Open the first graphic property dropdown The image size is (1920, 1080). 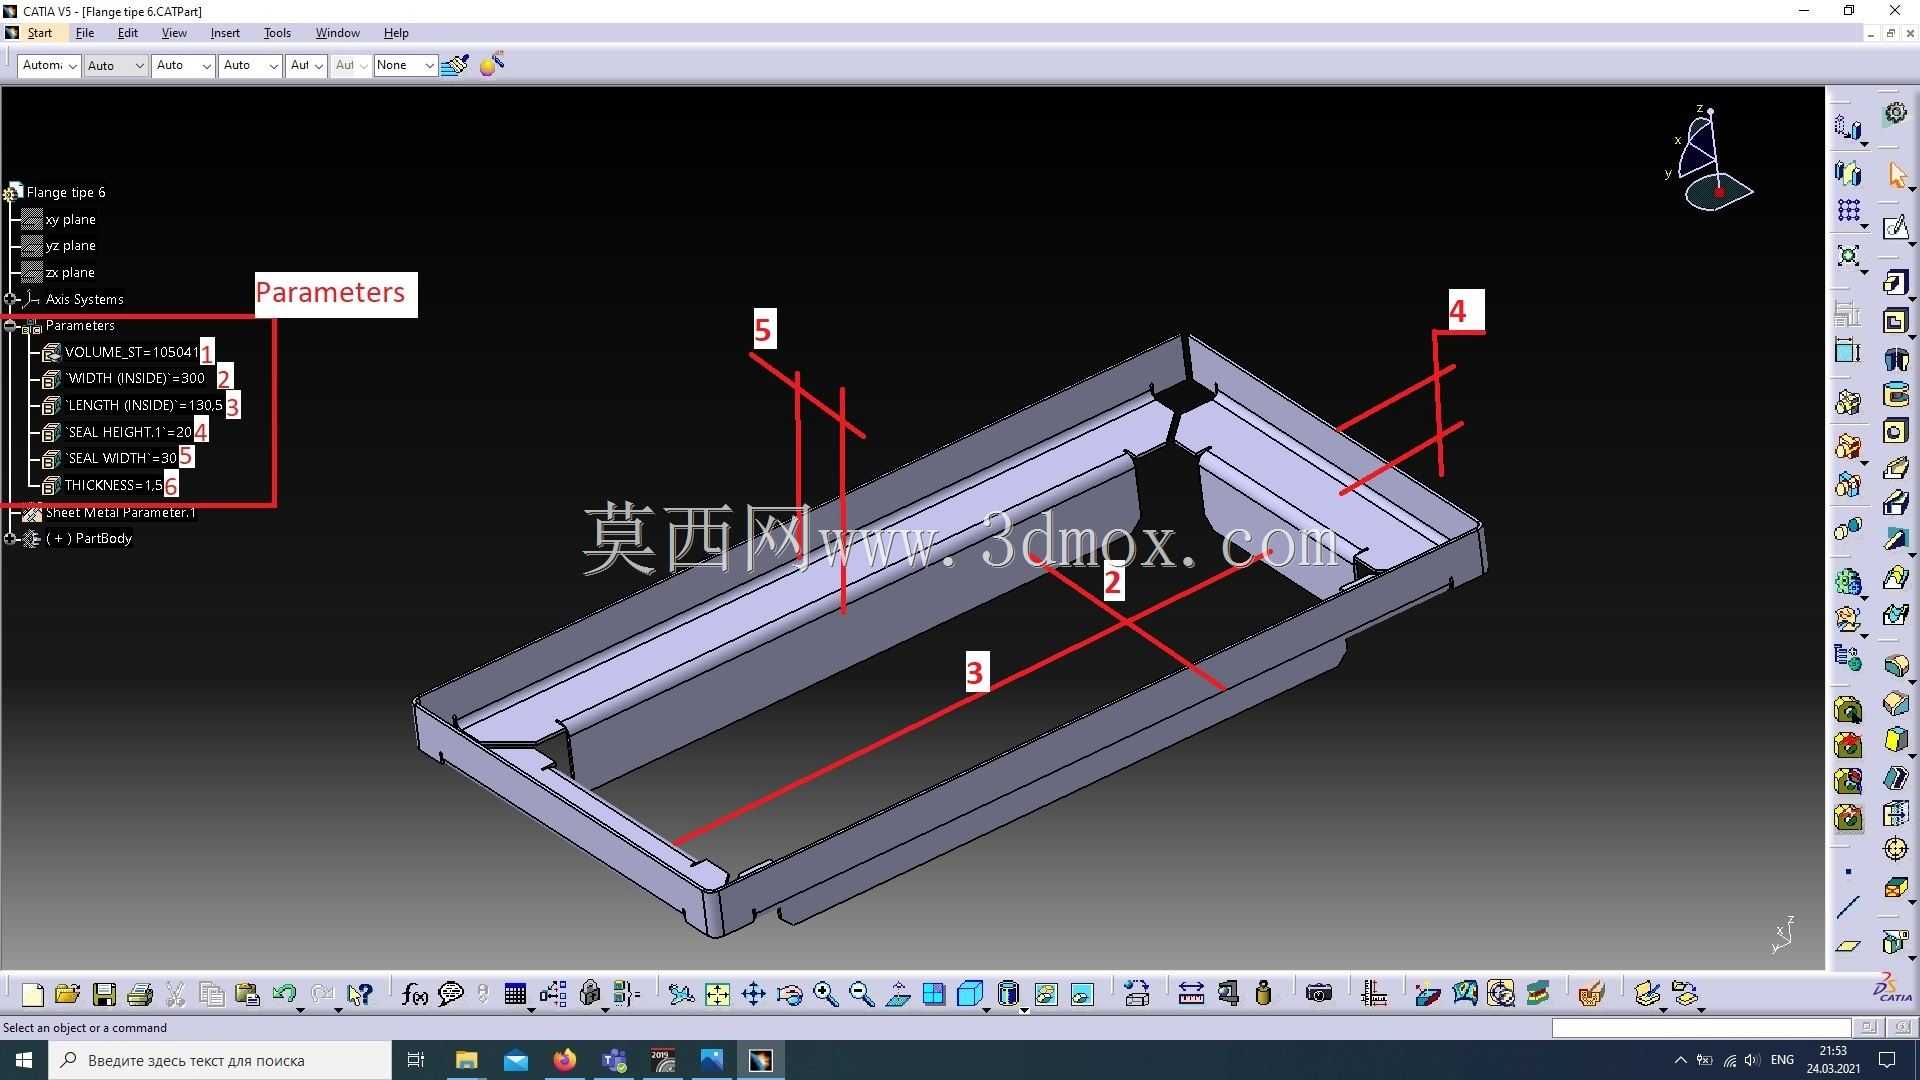pyautogui.click(x=49, y=65)
